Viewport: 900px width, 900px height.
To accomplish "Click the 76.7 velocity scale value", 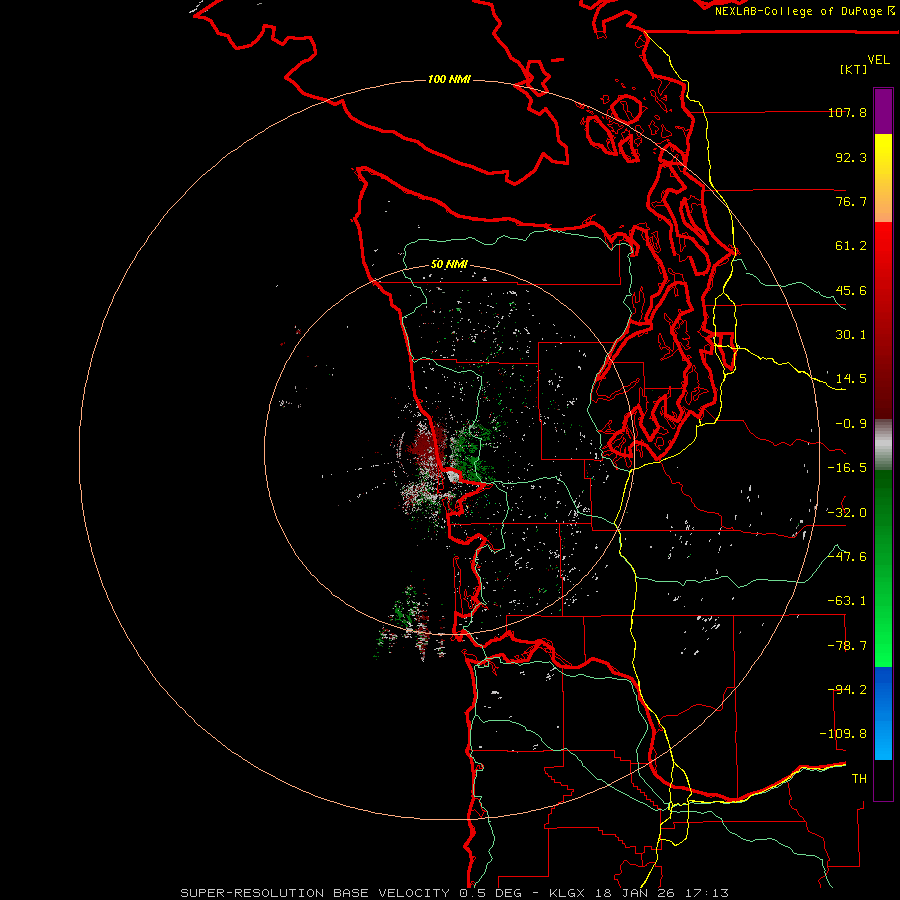I will [x=851, y=201].
